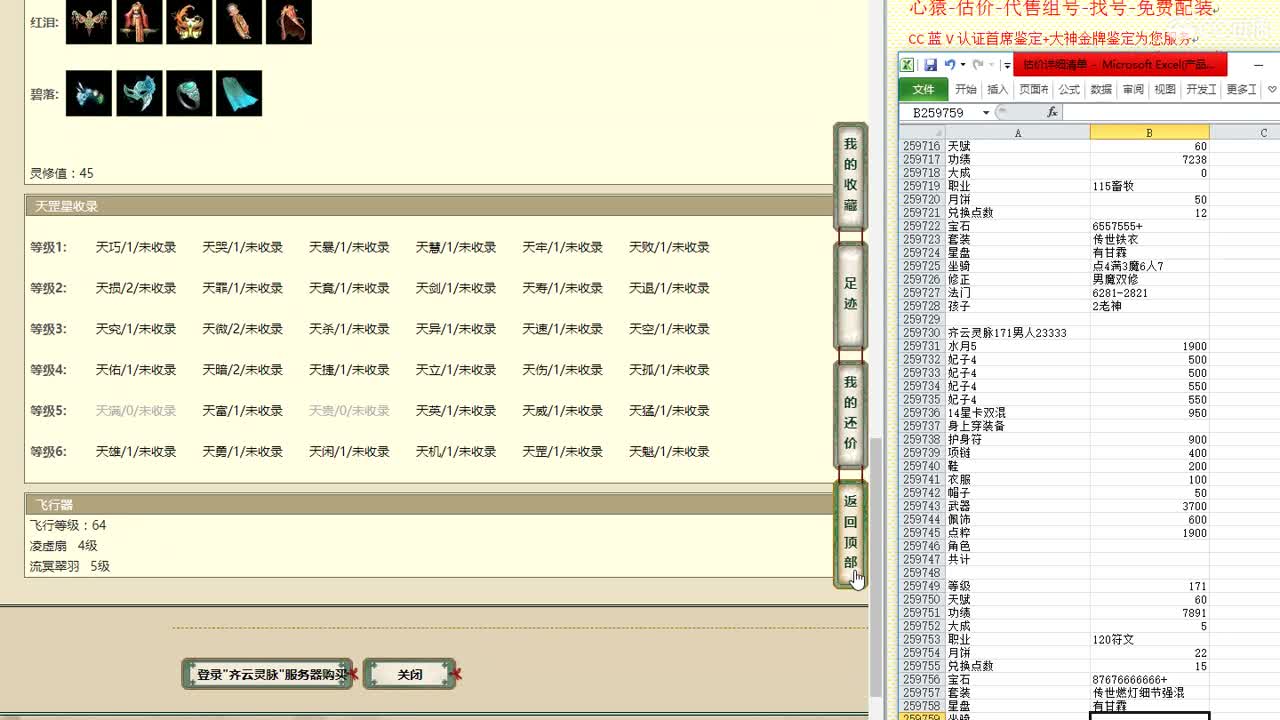Screen dimensions: 1280x720
Task: Click the red cape icon in 红泪 row
Action: pyautogui.click(x=289, y=21)
